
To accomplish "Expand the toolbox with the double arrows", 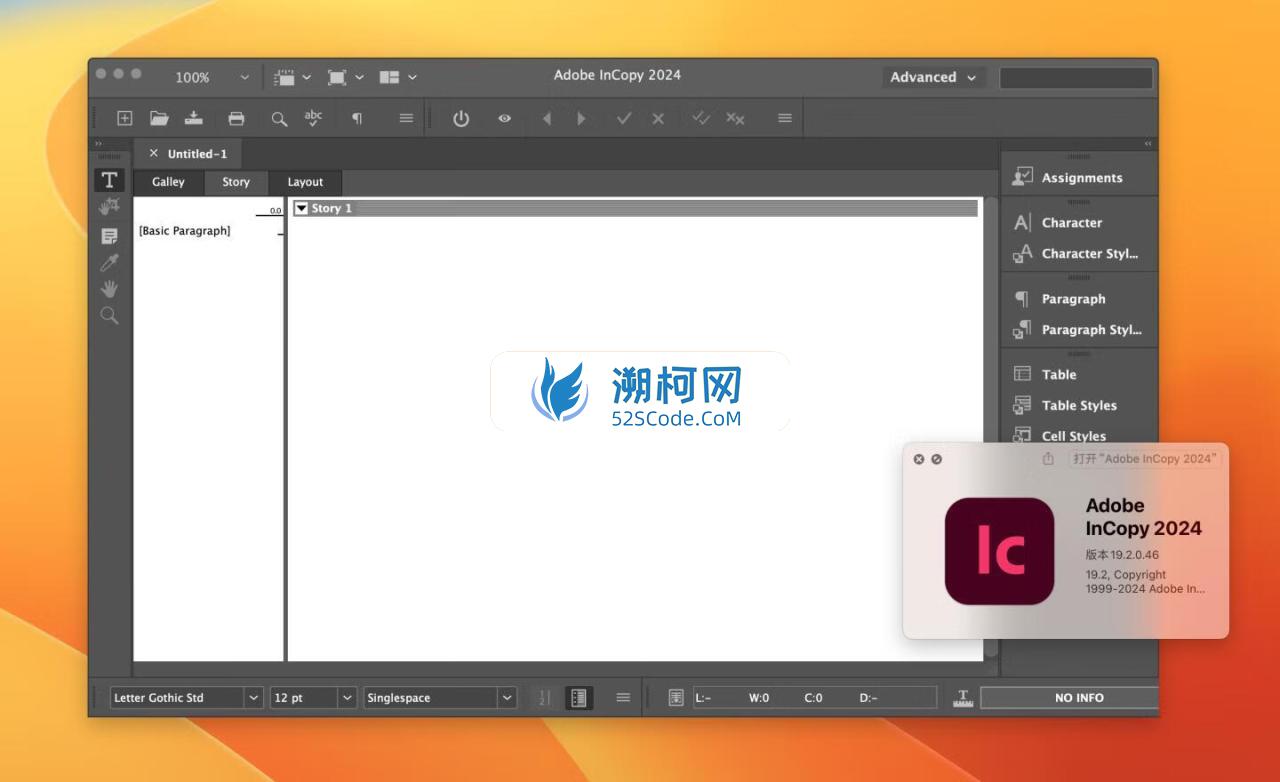I will tap(98, 144).
